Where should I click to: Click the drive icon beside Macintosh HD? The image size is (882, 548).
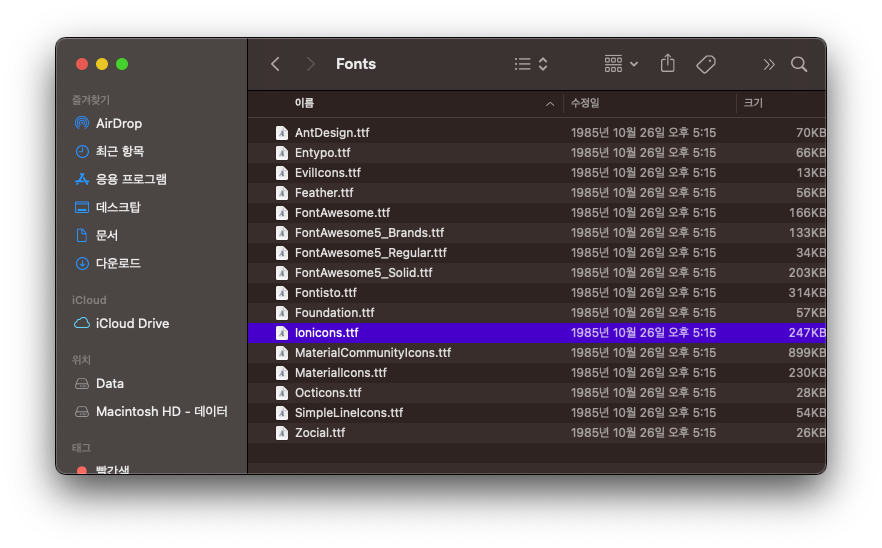pyautogui.click(x=82, y=412)
